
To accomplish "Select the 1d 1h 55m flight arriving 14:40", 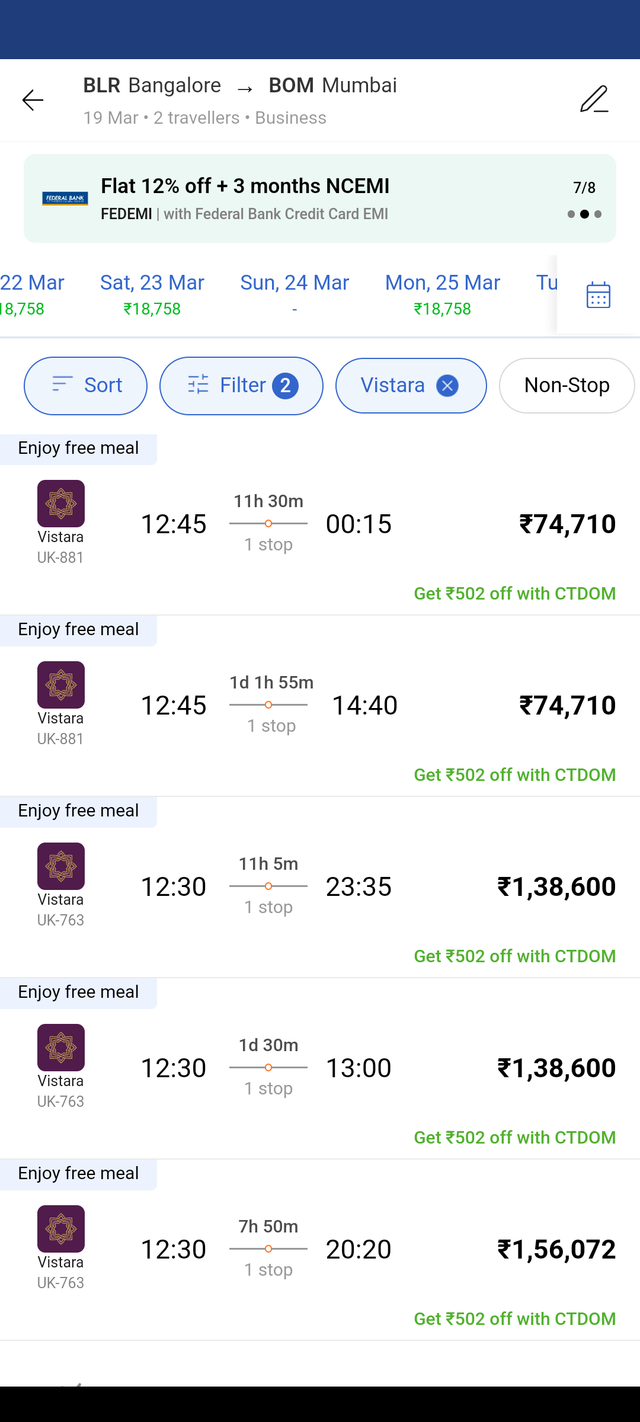I will (320, 706).
